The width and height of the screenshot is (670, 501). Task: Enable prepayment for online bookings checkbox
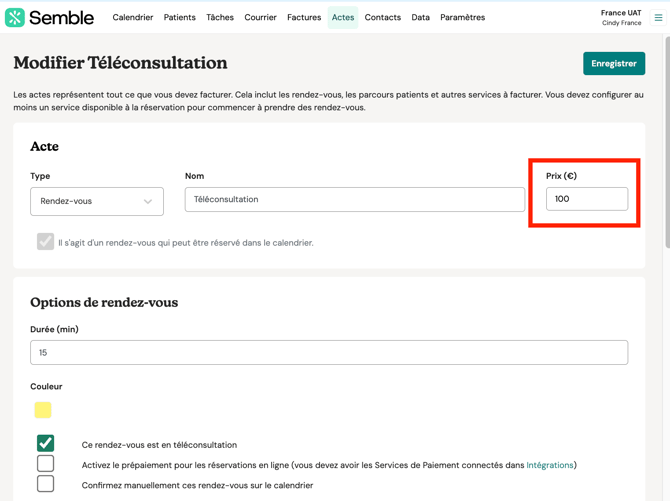46,464
